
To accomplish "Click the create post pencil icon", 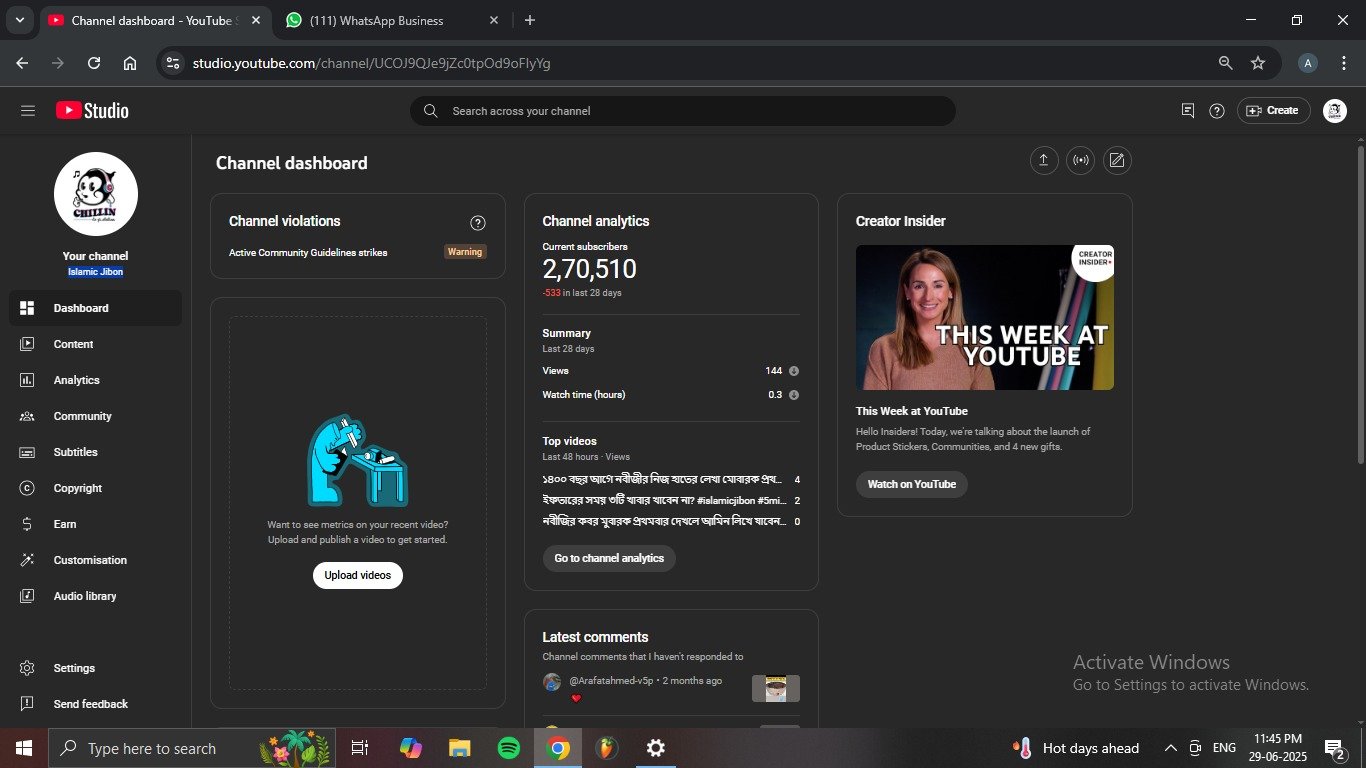I will tap(1117, 161).
